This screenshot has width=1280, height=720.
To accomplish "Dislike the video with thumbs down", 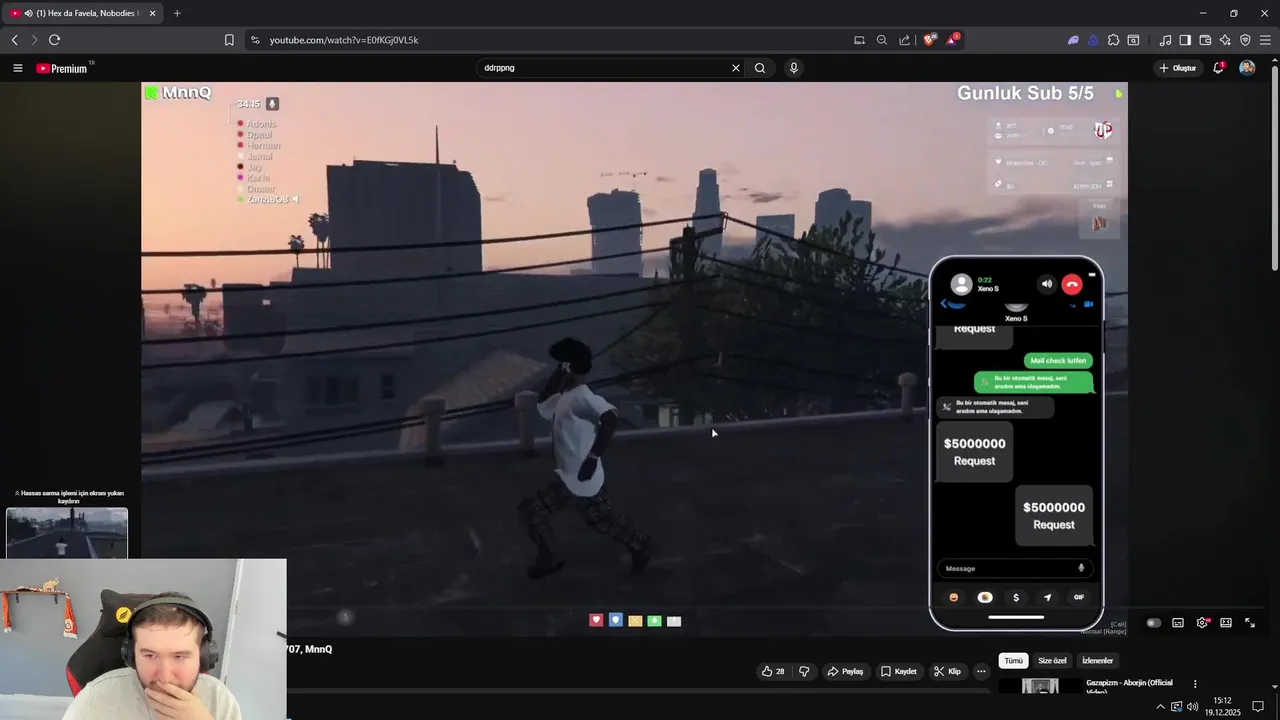I will click(804, 671).
